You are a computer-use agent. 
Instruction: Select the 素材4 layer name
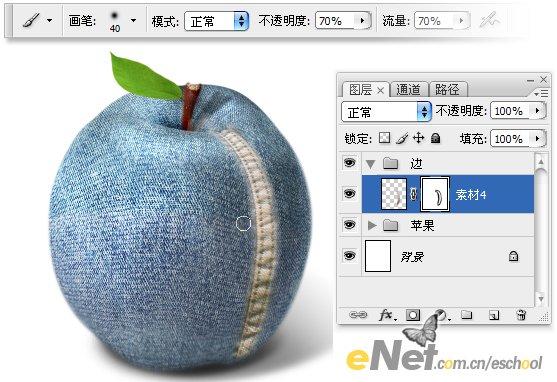click(x=471, y=194)
